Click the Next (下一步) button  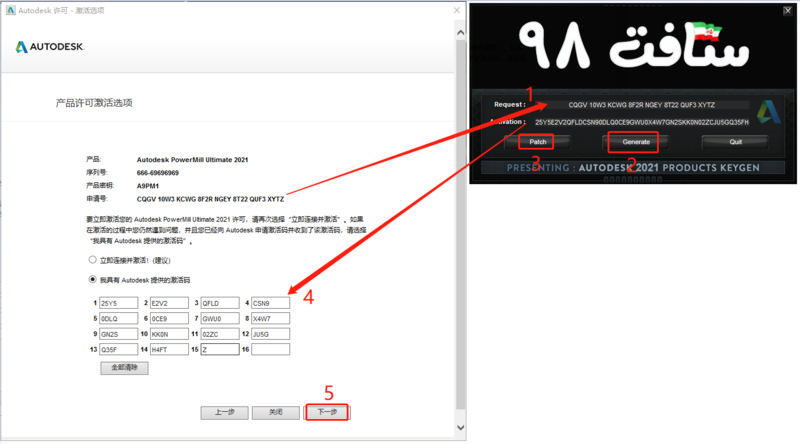[x=327, y=412]
